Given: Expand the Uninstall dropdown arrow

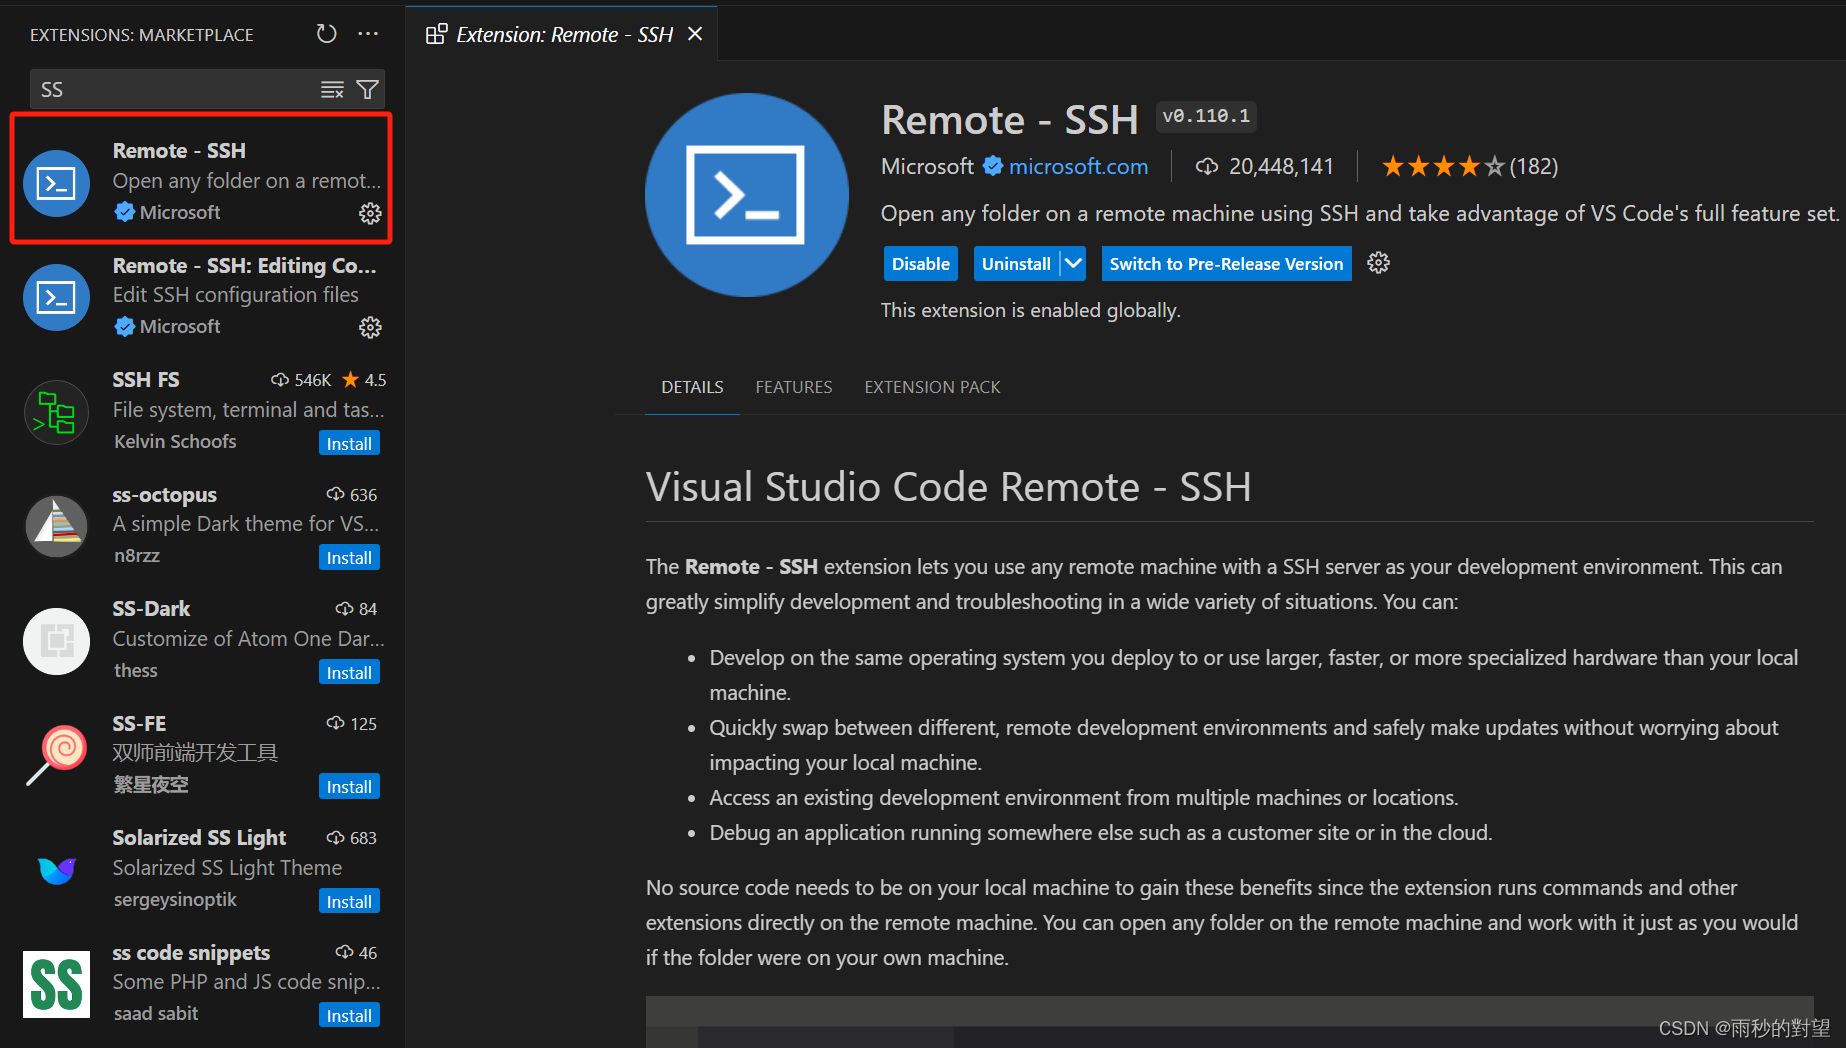Looking at the screenshot, I should click(1073, 263).
